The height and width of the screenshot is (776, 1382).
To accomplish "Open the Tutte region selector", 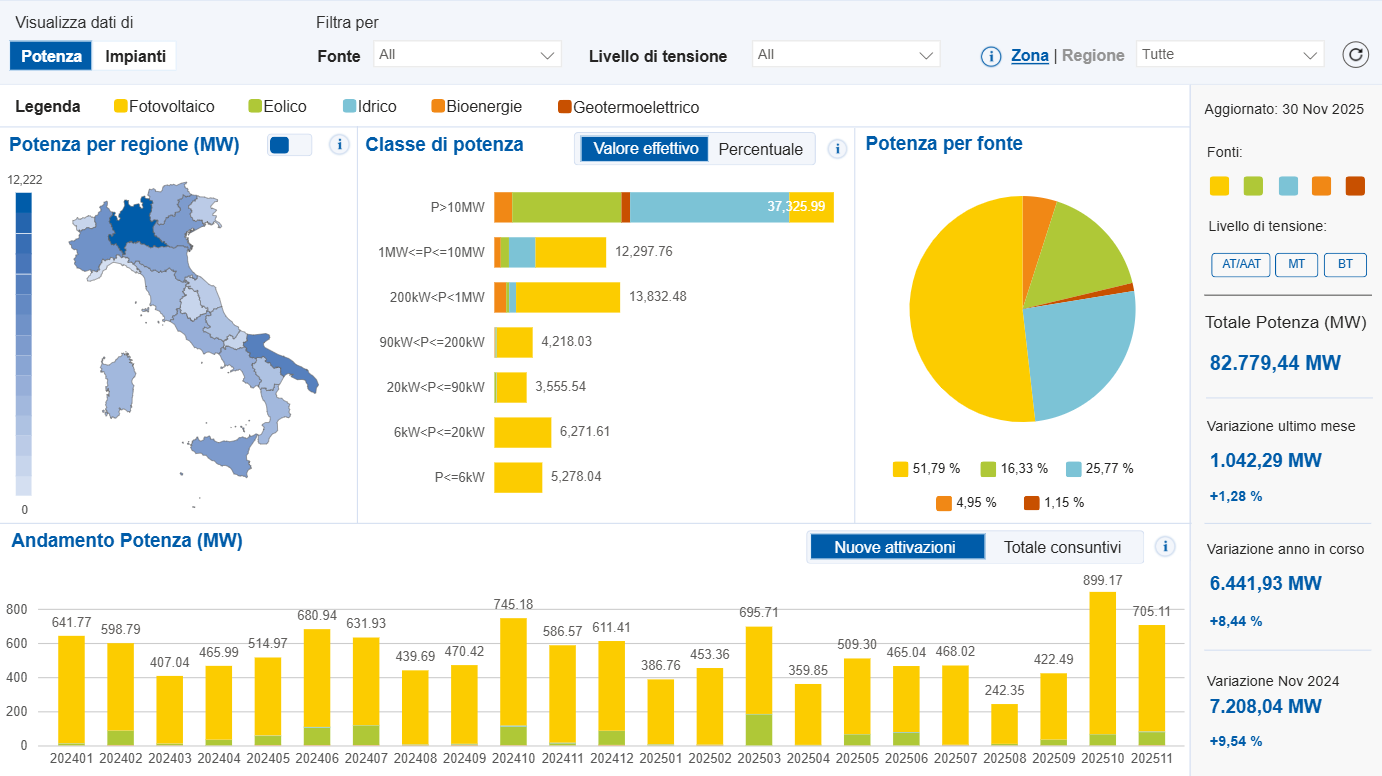I will click(x=1229, y=55).
